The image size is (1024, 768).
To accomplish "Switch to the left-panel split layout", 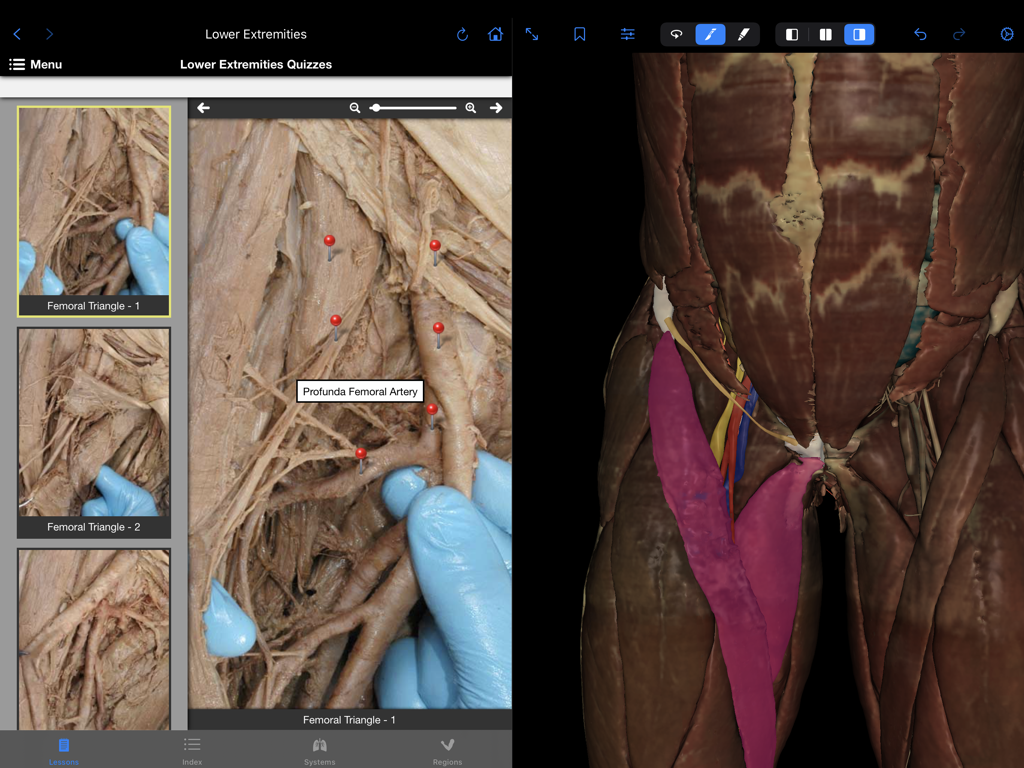I will (x=791, y=34).
